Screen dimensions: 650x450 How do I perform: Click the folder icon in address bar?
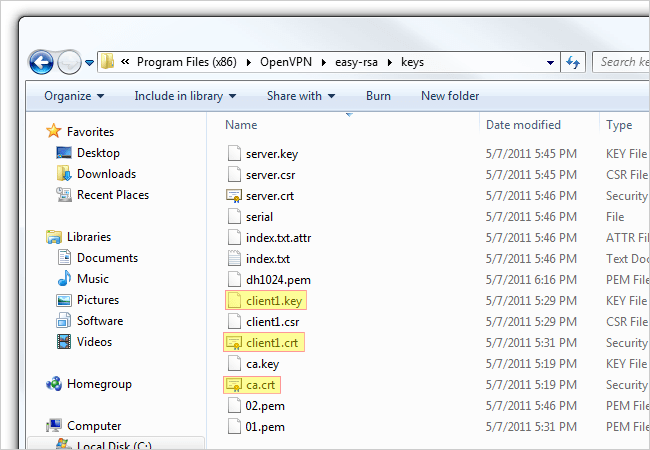click(108, 62)
